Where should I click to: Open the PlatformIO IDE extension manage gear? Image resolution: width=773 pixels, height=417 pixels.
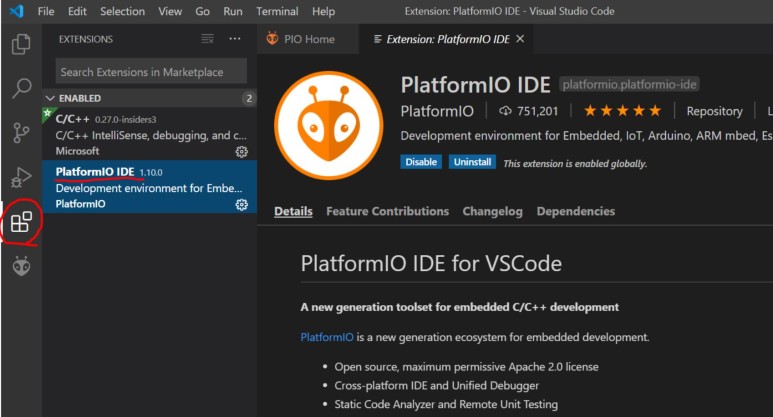[x=242, y=205]
